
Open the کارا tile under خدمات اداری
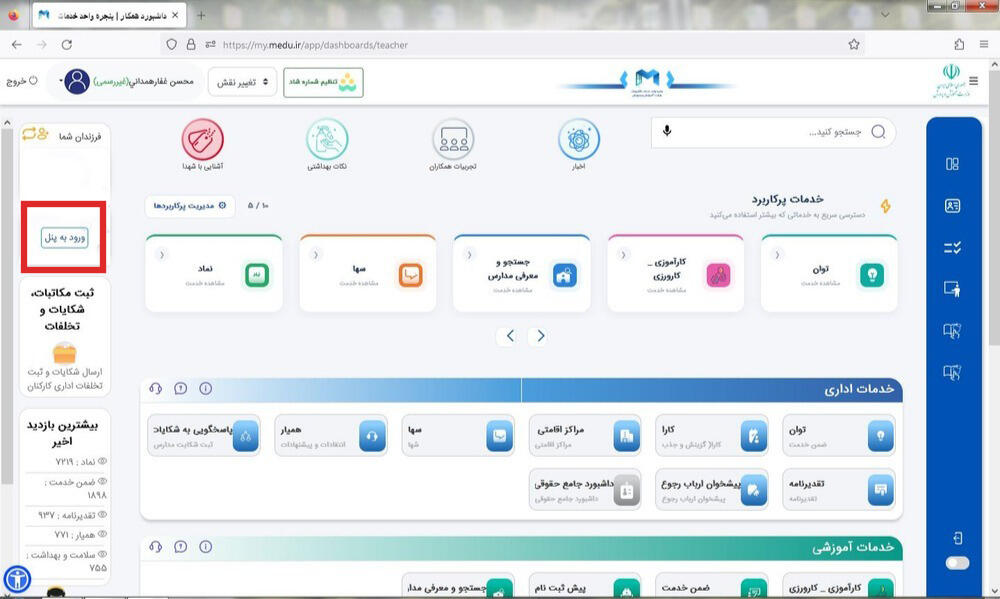[711, 436]
